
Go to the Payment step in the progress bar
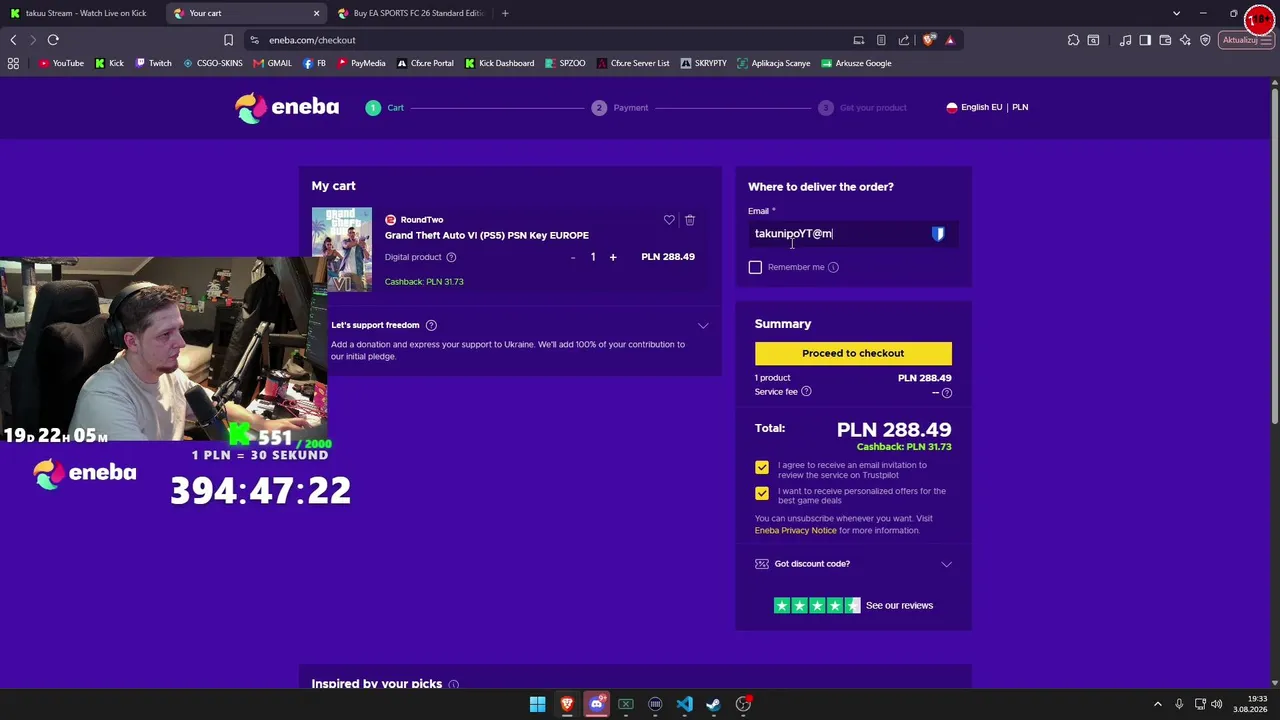pos(620,108)
